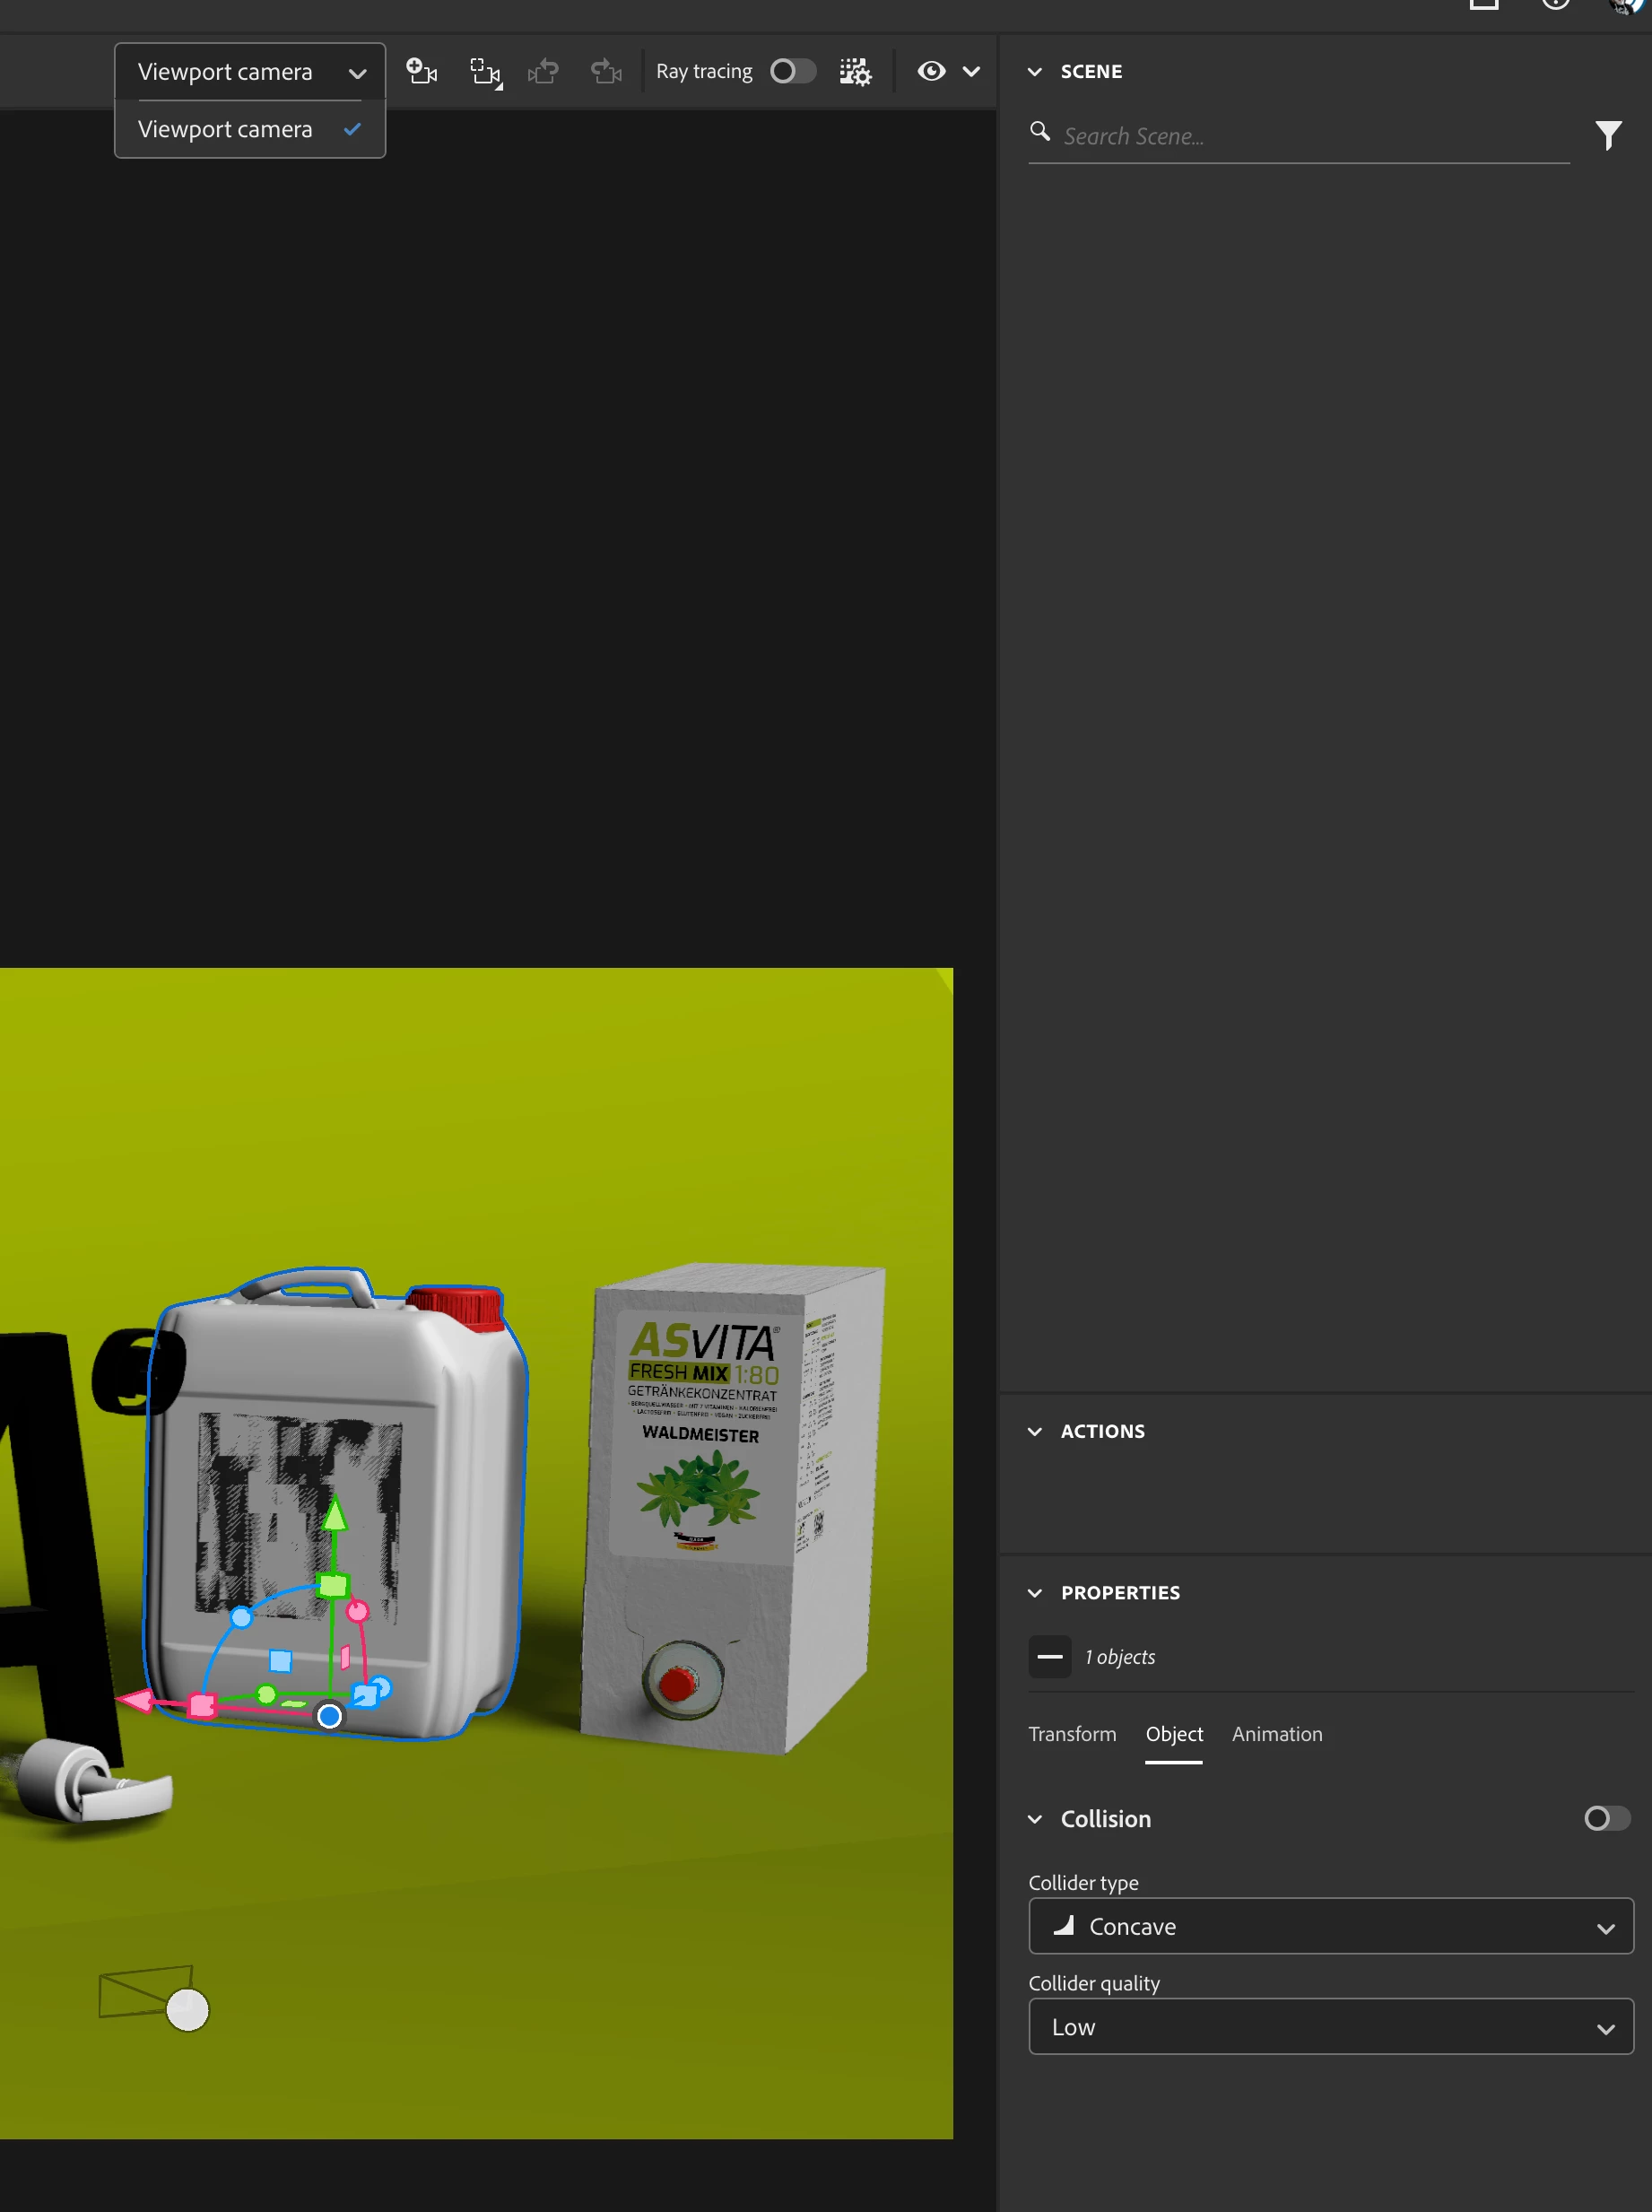Click the camera redo icon

tap(606, 71)
